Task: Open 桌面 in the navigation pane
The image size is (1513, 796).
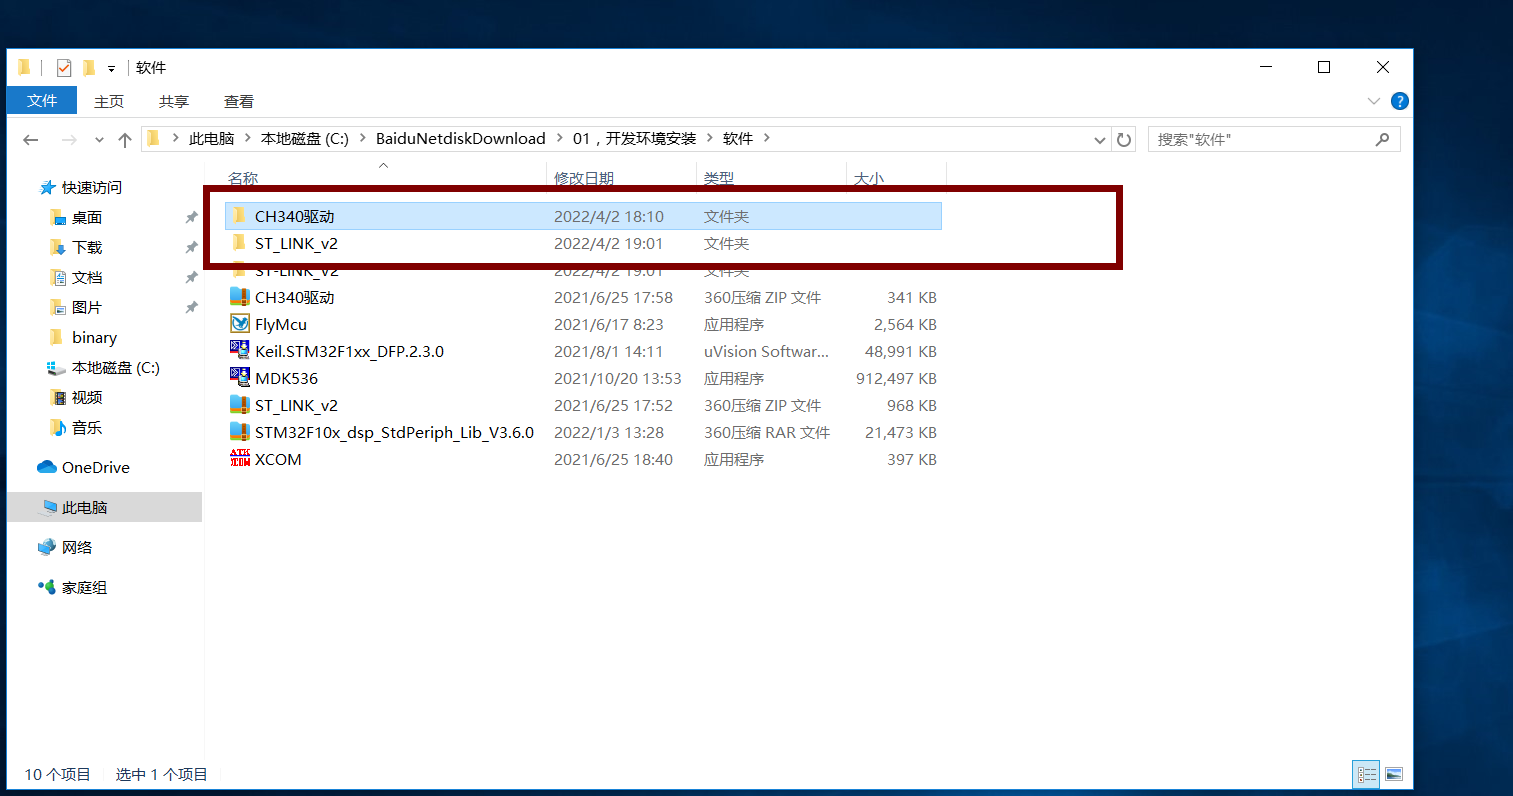Action: tap(87, 217)
